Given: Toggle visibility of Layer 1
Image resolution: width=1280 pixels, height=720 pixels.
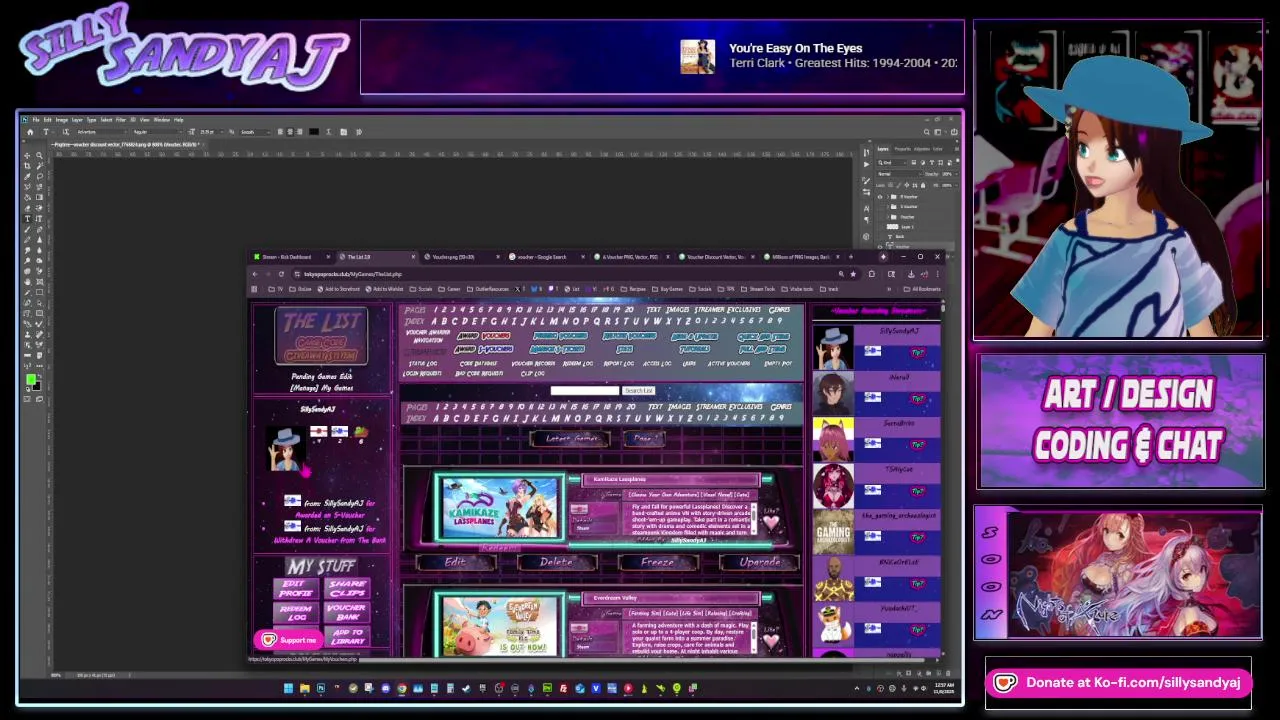Looking at the screenshot, I should click(x=880, y=227).
